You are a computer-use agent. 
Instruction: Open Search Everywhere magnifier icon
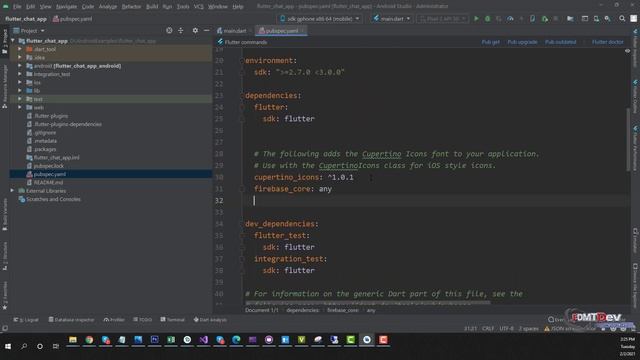622,19
